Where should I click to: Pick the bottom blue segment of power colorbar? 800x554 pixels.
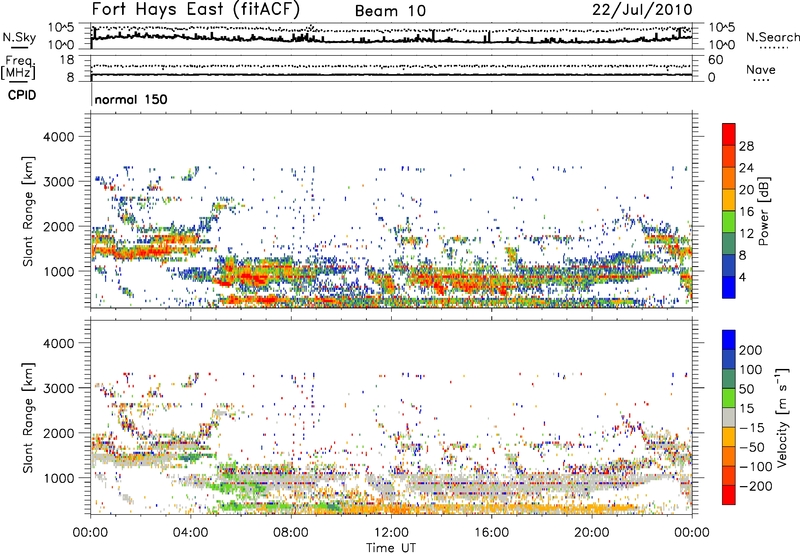[x=729, y=287]
